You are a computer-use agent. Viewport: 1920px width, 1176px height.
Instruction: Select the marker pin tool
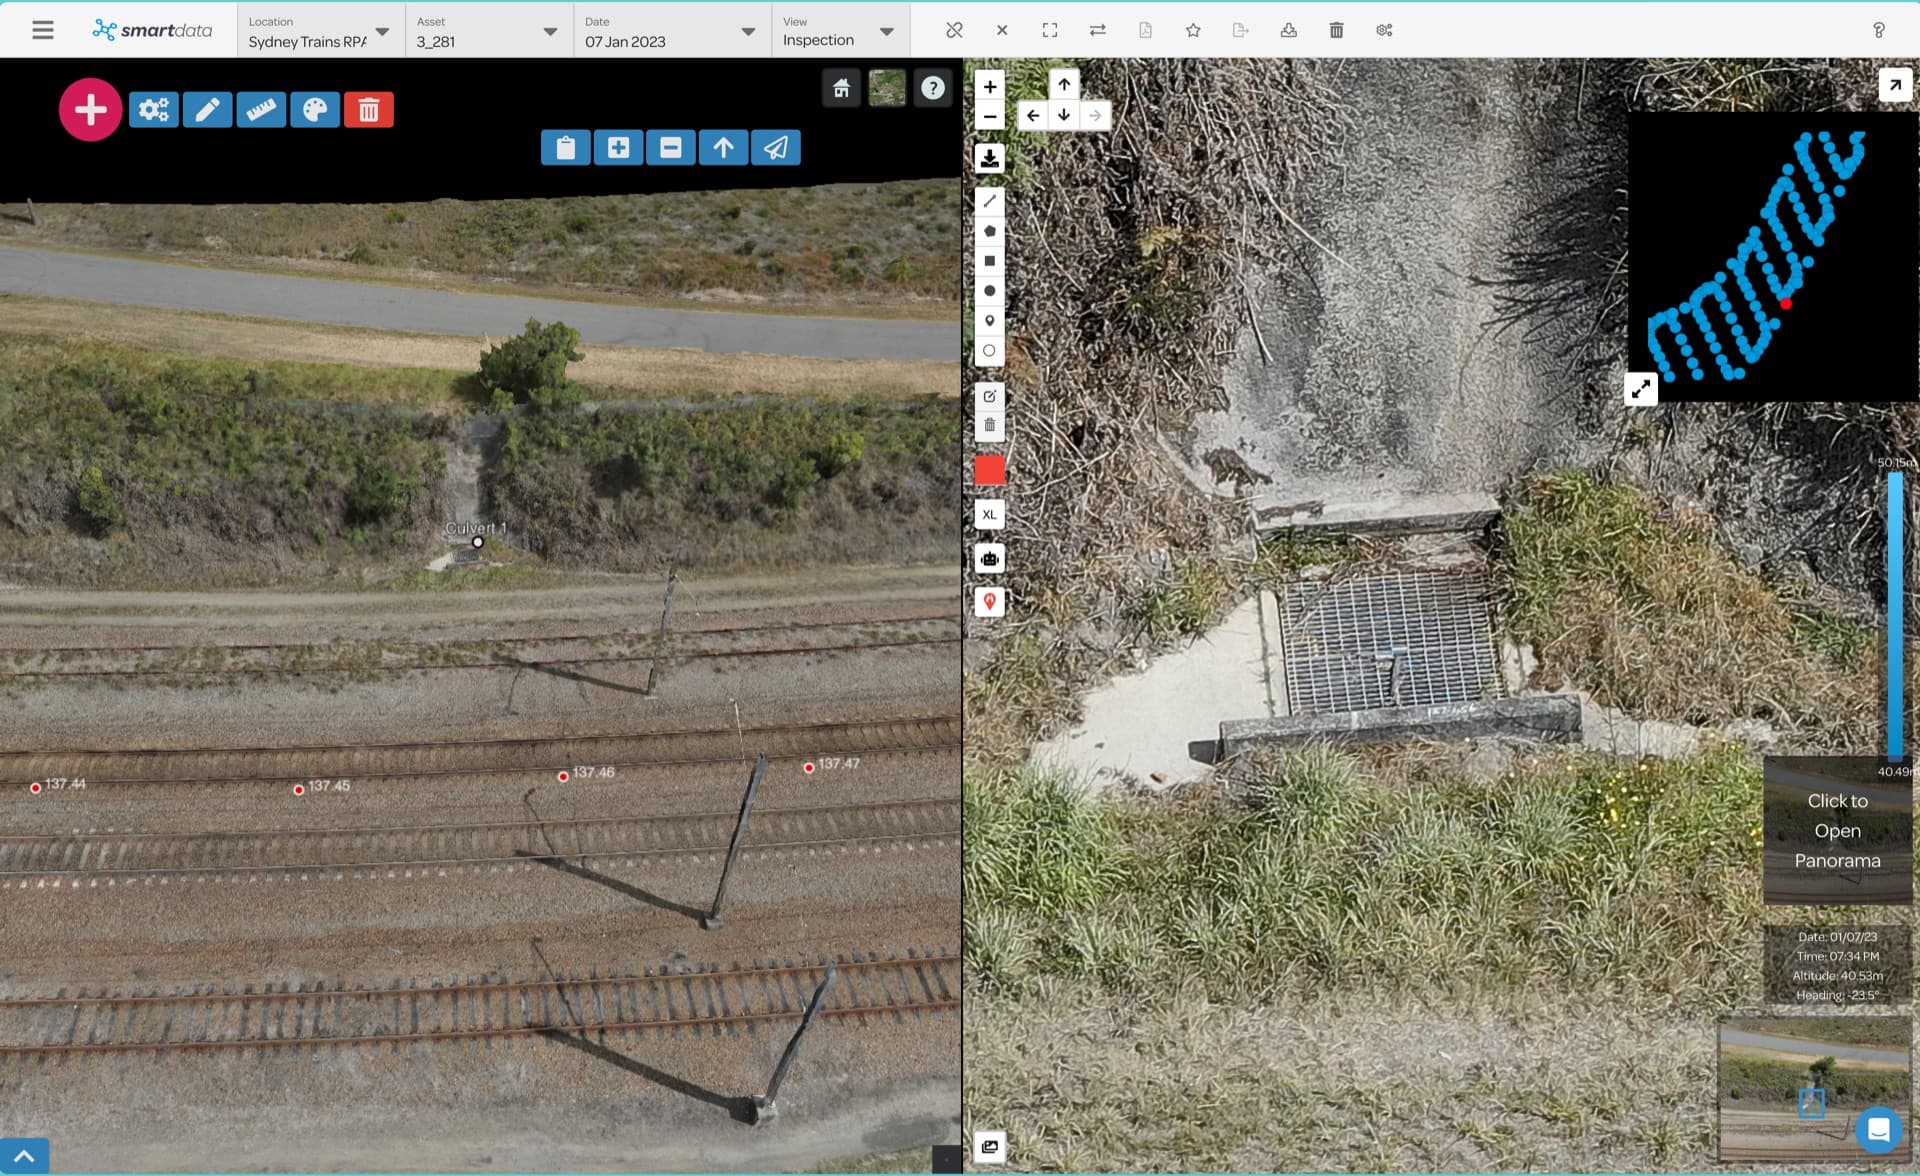[x=990, y=321]
